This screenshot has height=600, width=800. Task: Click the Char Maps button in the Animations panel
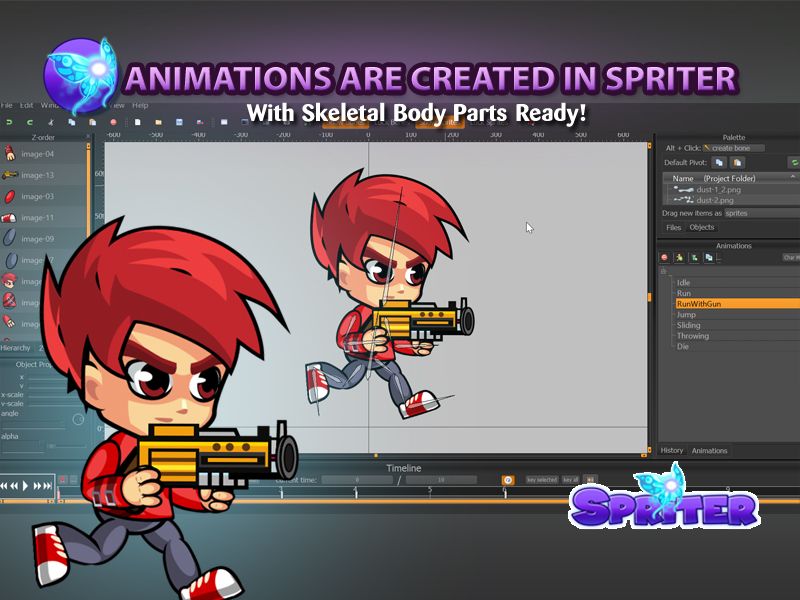click(x=791, y=258)
